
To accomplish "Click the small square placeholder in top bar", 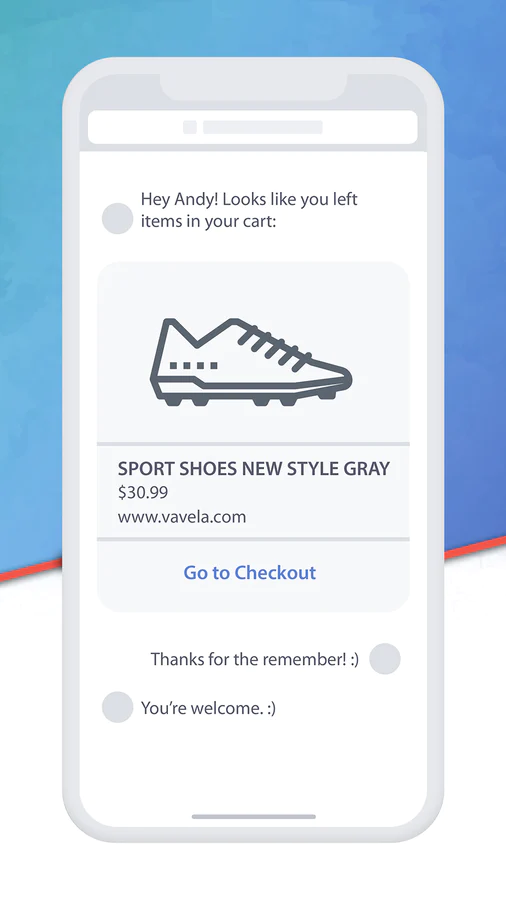I will [189, 127].
